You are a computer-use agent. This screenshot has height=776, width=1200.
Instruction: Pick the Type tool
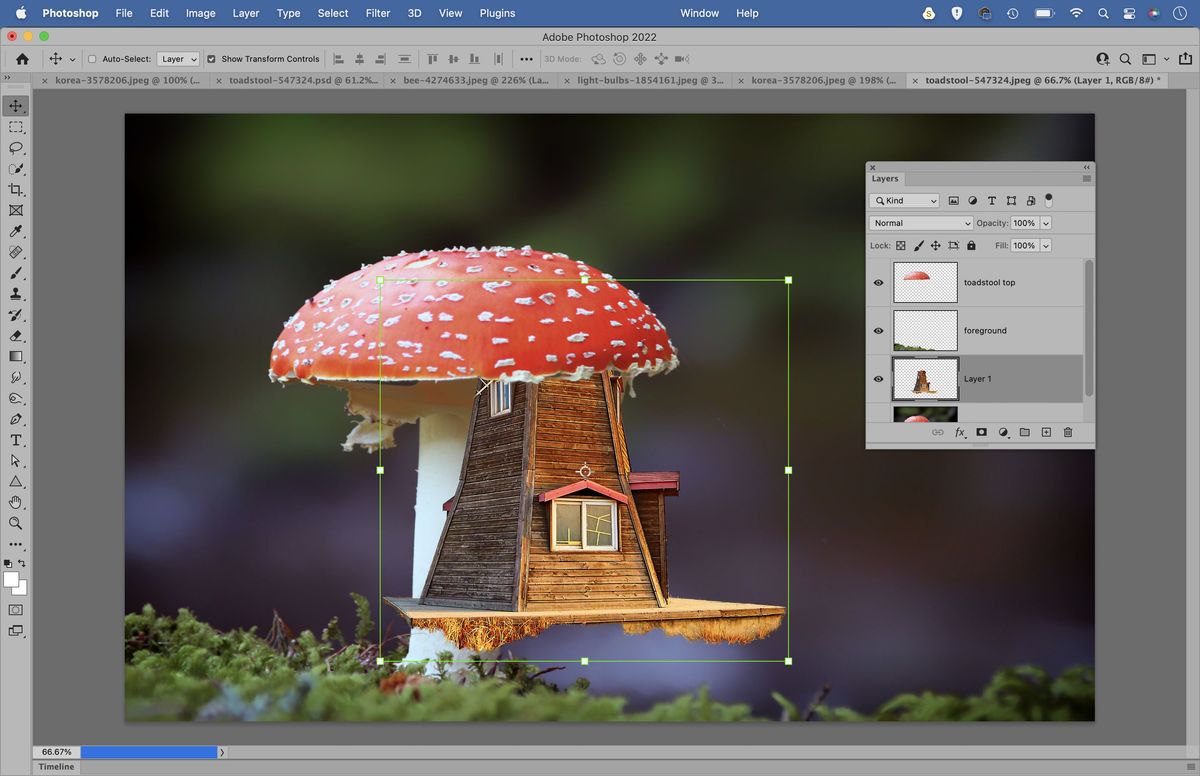click(15, 440)
